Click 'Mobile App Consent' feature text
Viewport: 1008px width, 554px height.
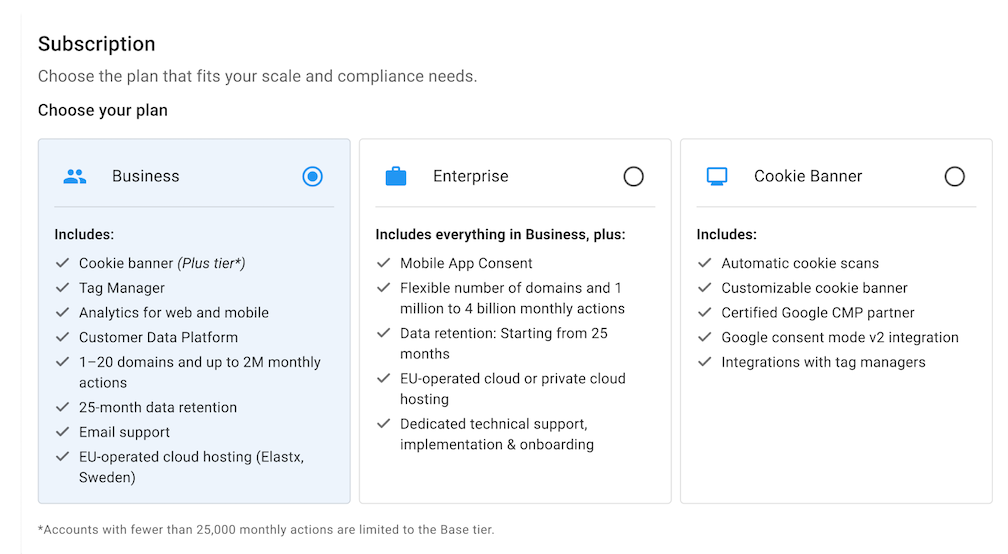(x=466, y=264)
